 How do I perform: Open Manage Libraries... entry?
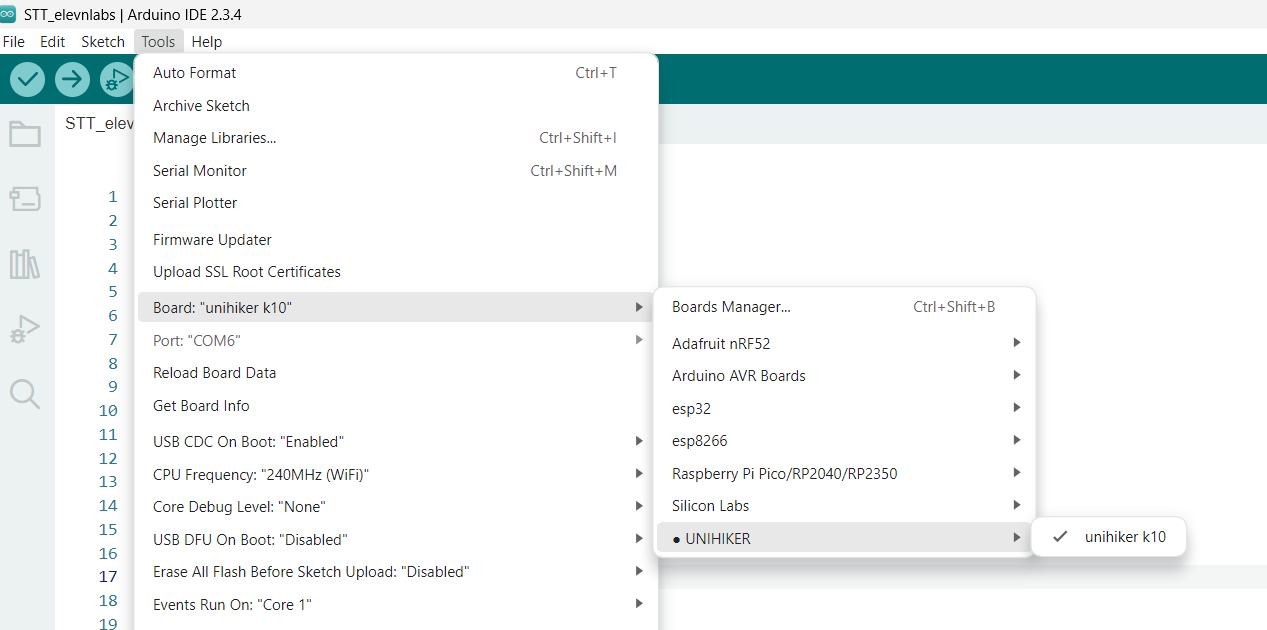[396, 138]
